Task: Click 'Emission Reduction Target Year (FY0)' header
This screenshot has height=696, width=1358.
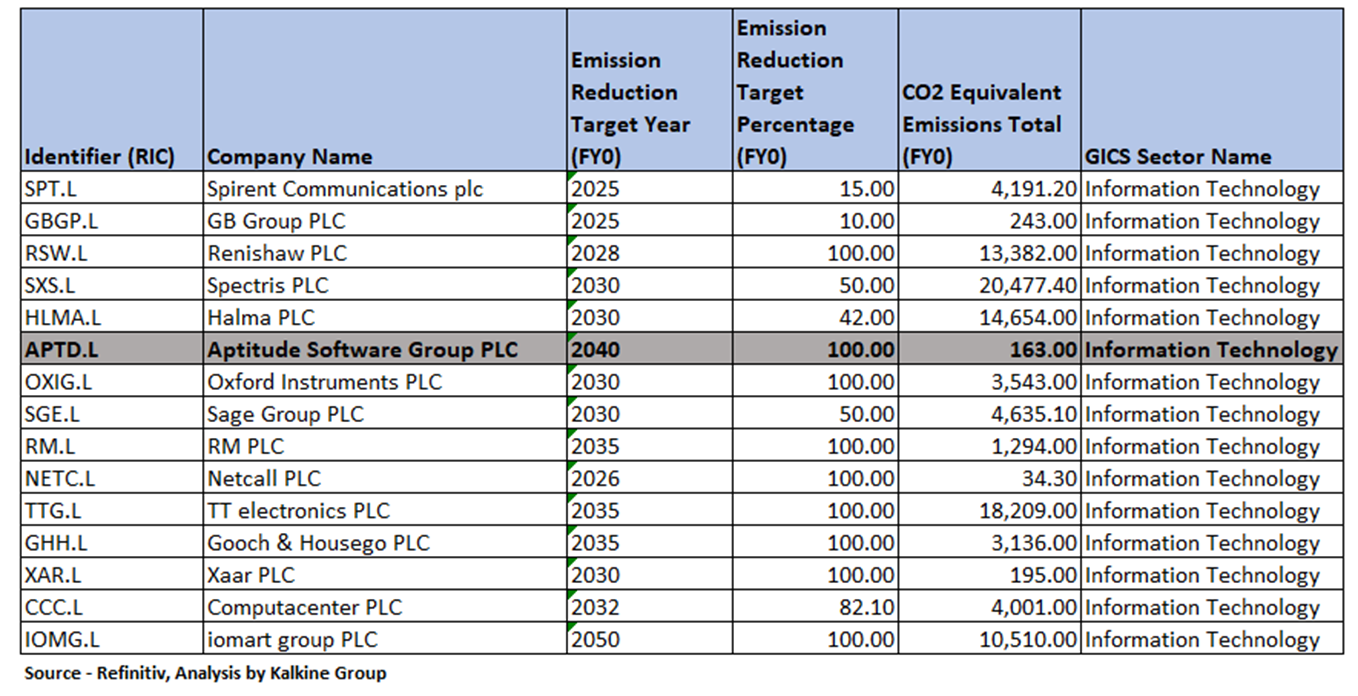Action: tap(650, 90)
